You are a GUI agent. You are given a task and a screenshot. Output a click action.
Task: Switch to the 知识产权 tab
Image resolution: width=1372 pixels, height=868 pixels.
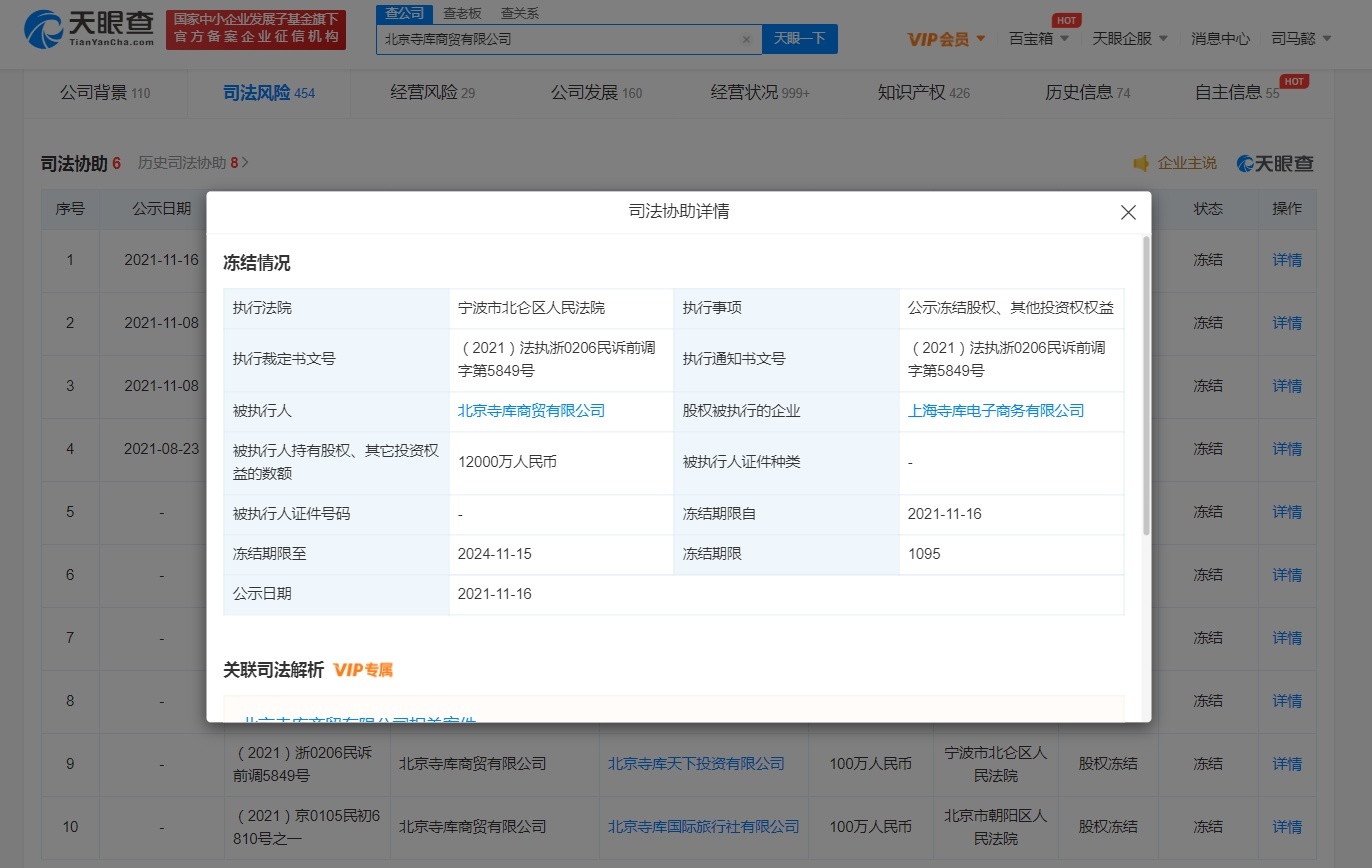tap(924, 93)
